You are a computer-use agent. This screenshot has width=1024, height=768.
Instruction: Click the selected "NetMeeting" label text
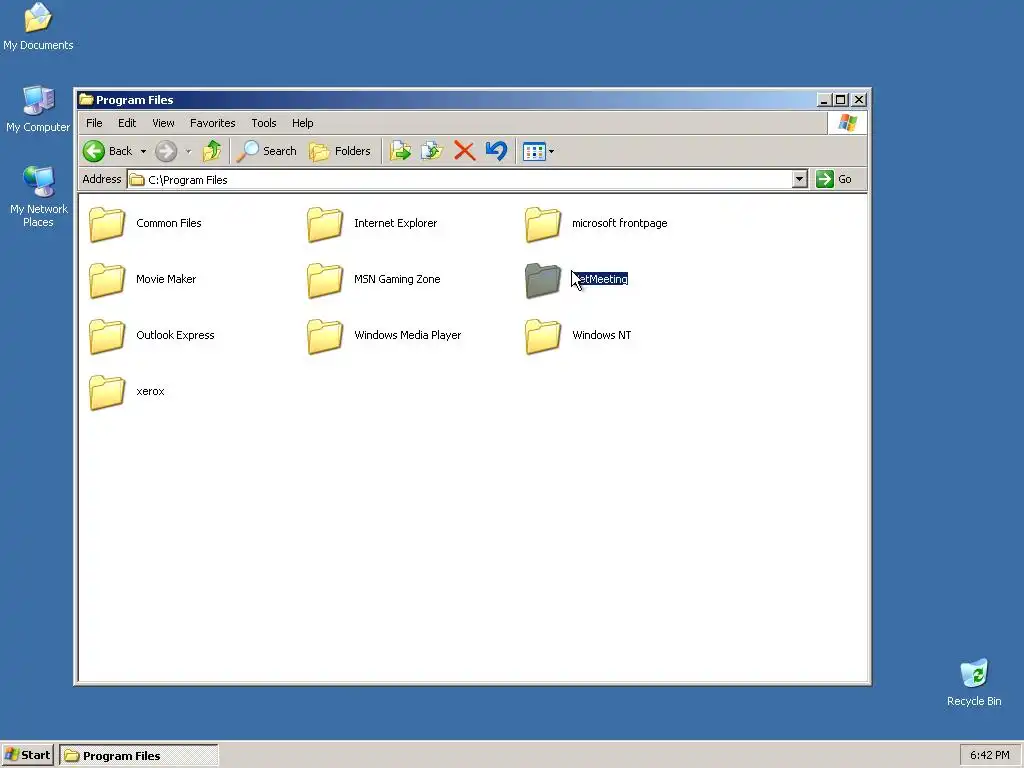coord(600,279)
